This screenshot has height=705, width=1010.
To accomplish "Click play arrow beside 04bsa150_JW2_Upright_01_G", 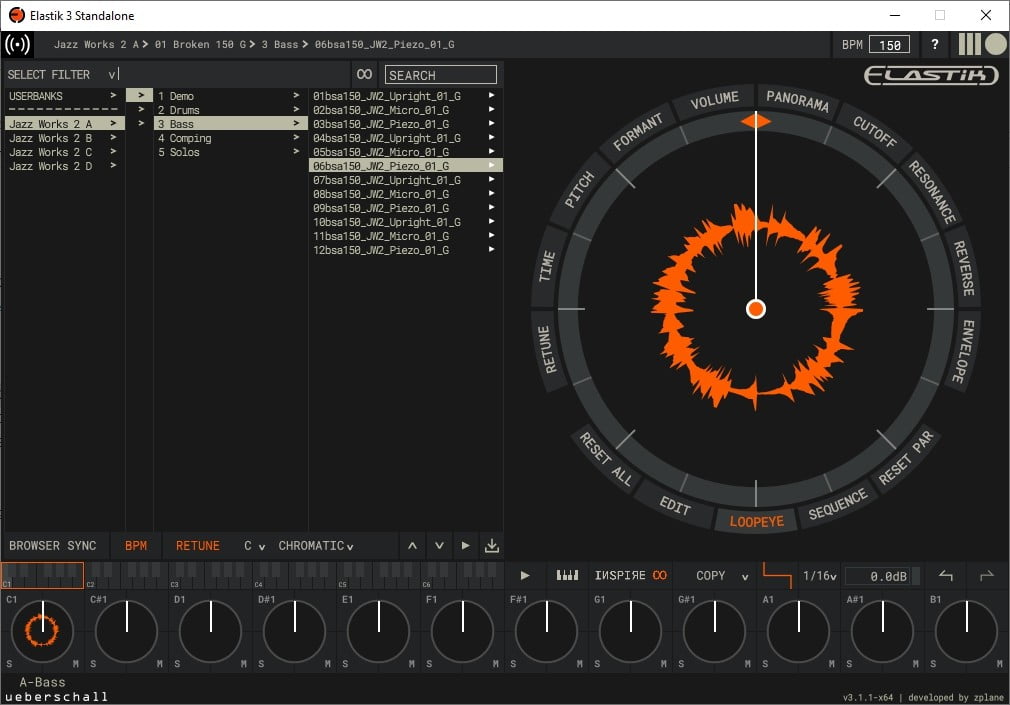I will click(491, 137).
